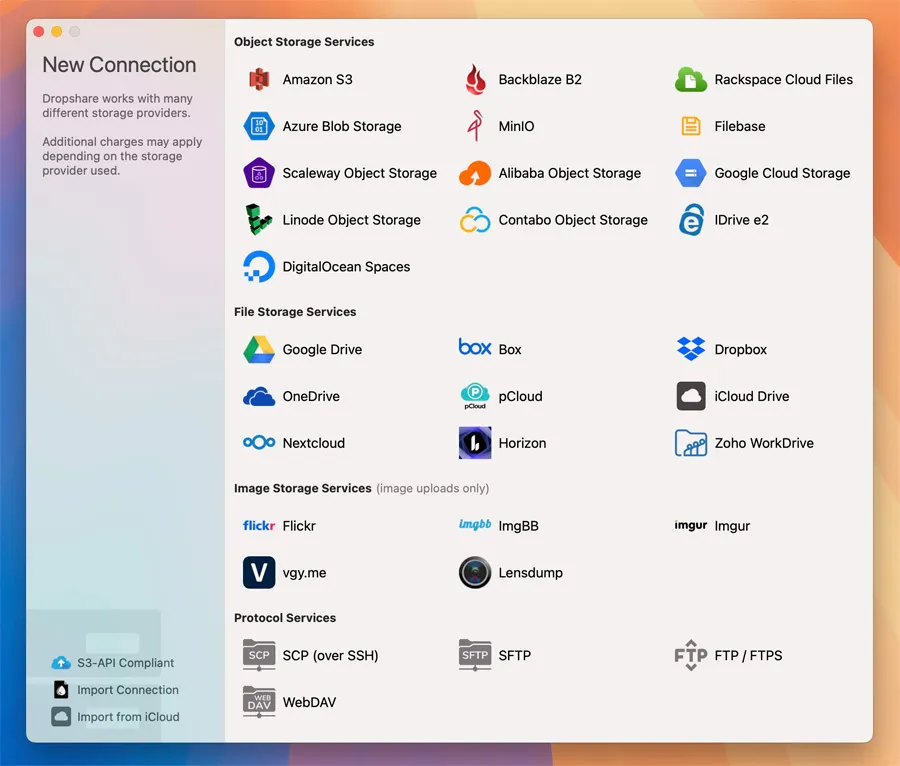This screenshot has width=900, height=766.
Task: Choose the Linode Object Storage icon
Action: (259, 220)
